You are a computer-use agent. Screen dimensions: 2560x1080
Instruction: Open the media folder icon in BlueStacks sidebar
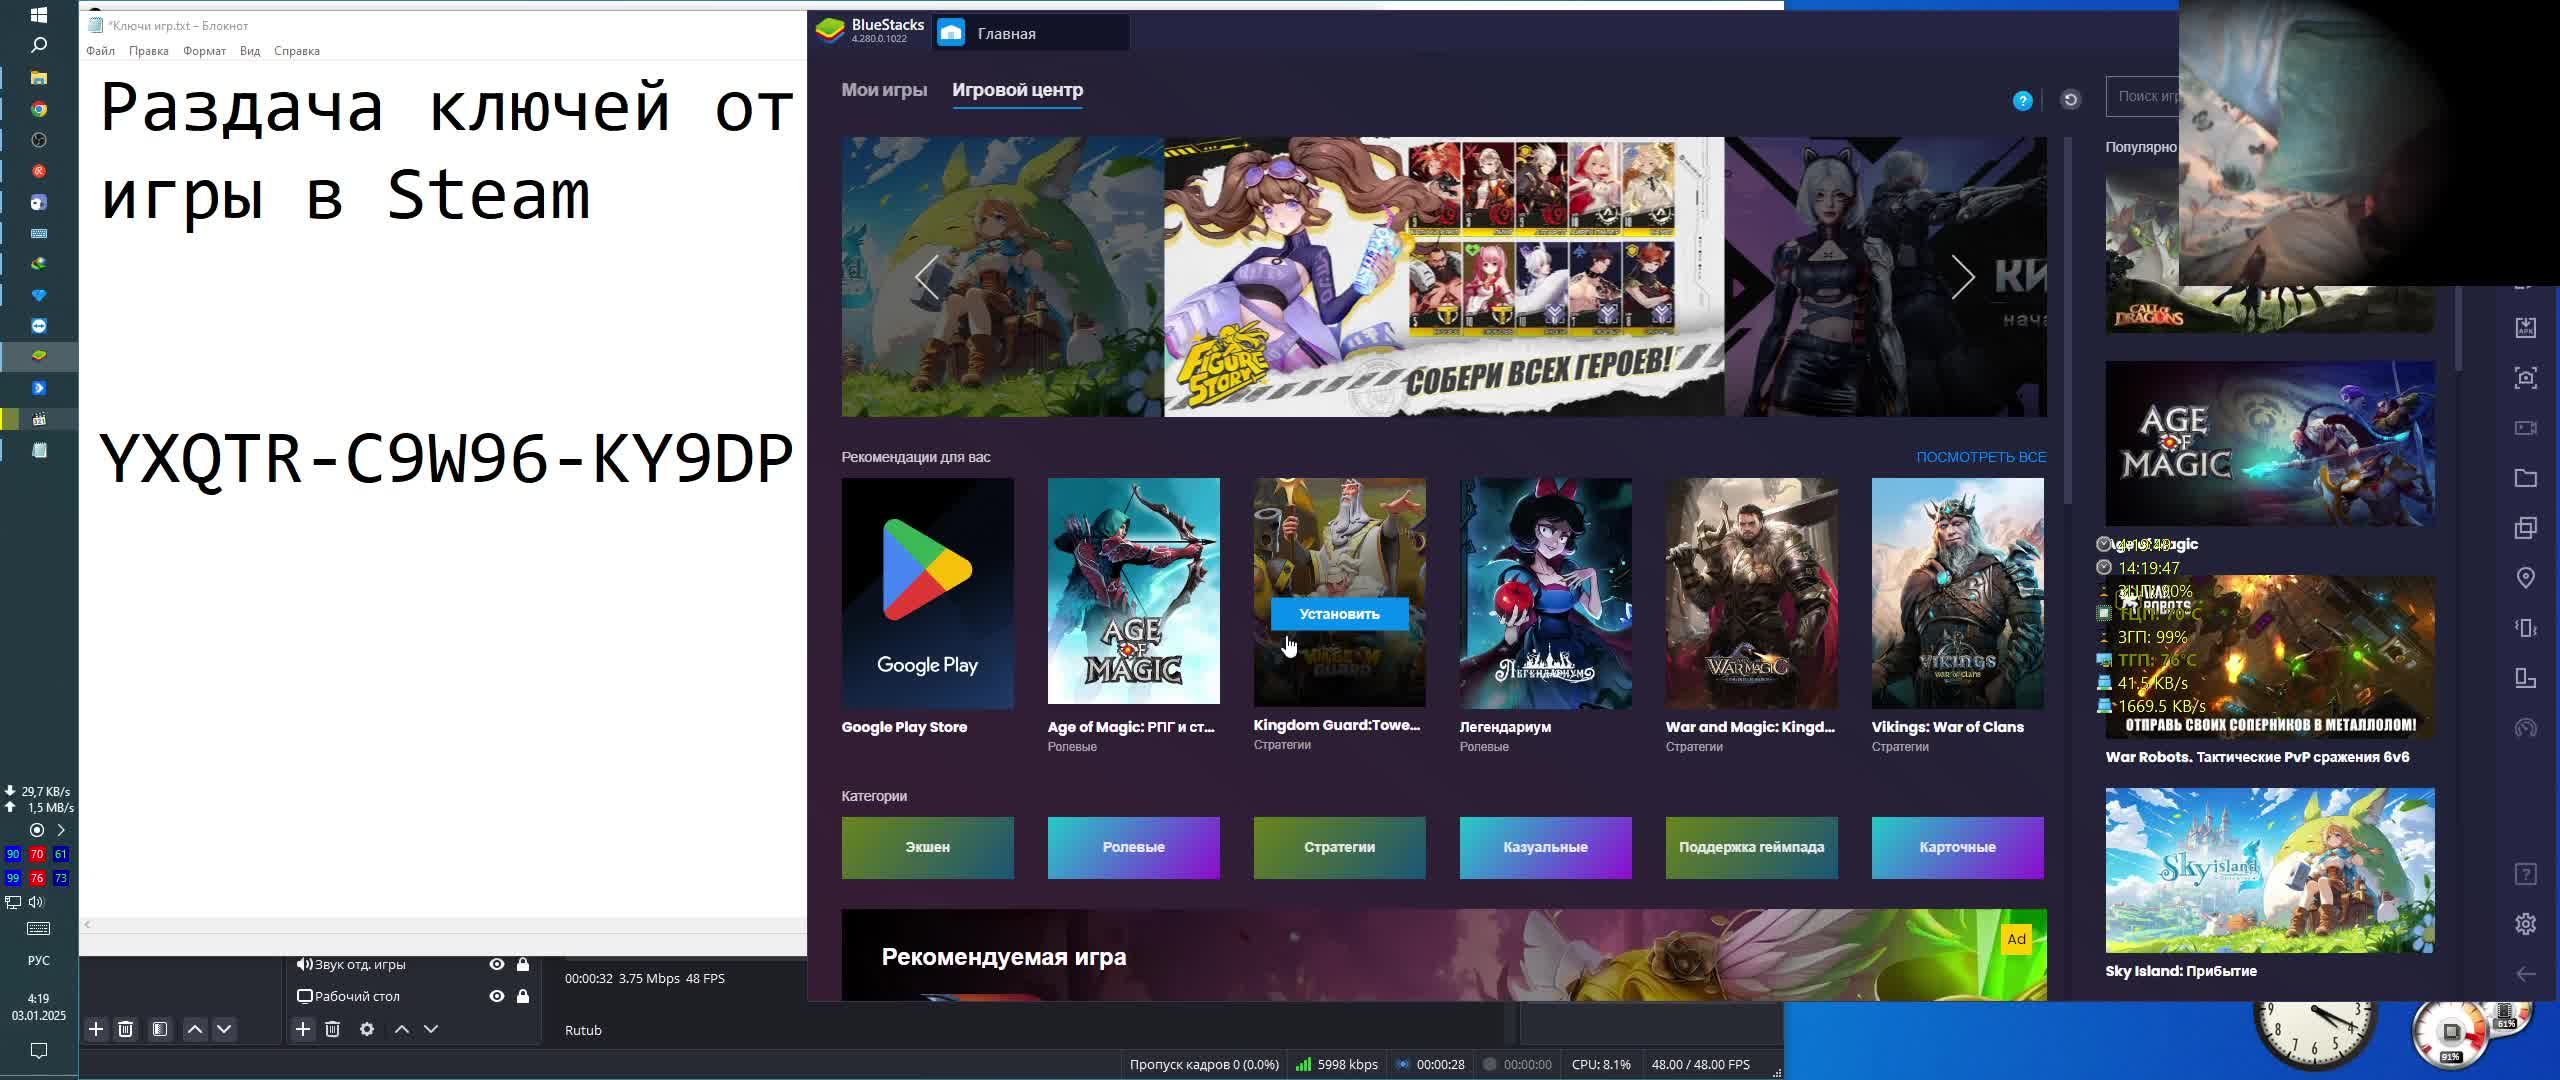2525,478
